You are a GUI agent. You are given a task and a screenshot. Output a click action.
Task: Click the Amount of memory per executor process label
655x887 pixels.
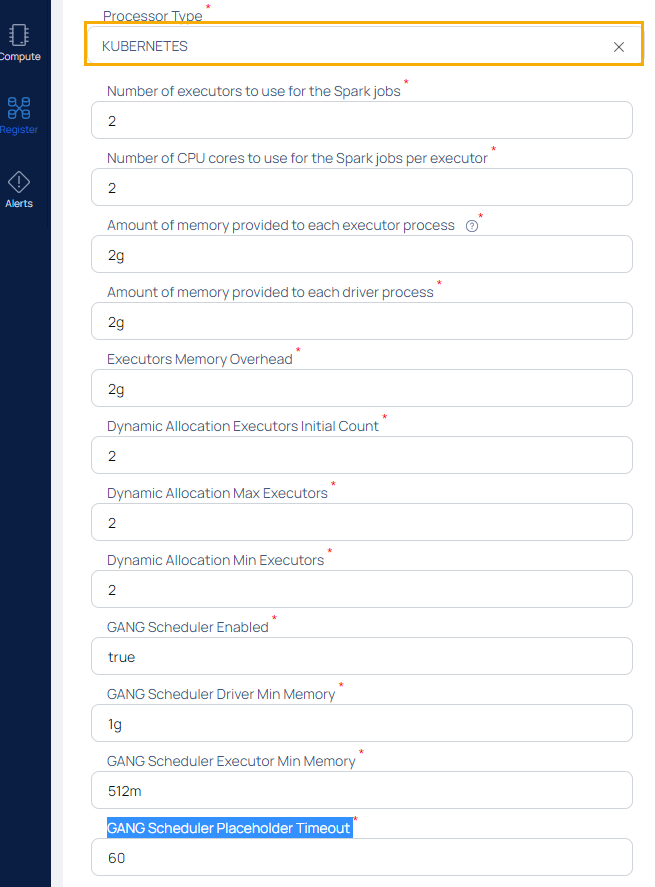point(281,225)
